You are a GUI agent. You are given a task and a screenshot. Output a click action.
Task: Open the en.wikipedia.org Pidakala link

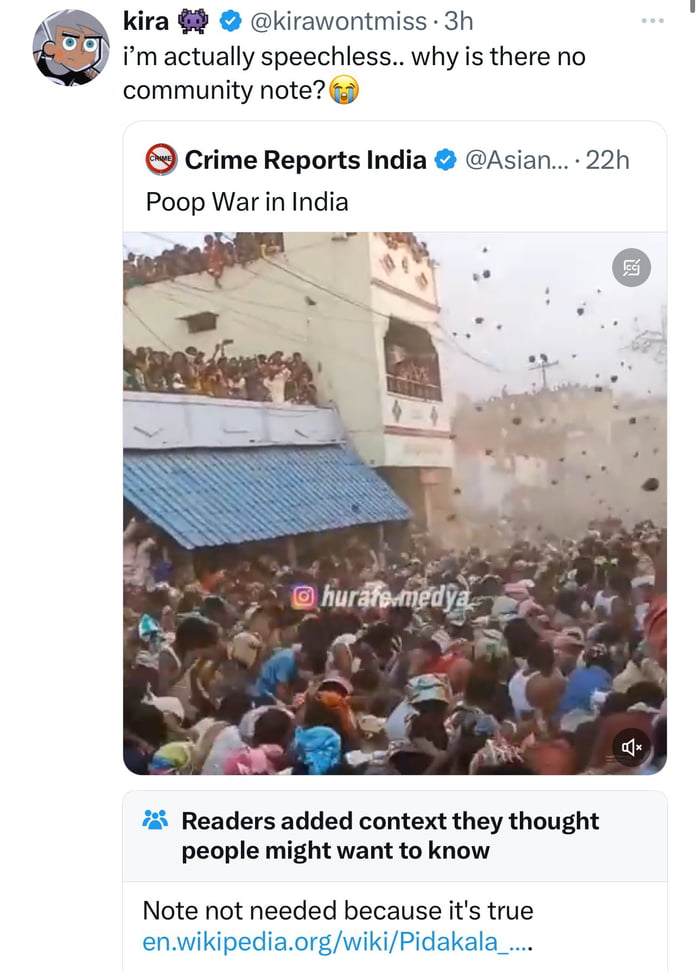click(338, 941)
